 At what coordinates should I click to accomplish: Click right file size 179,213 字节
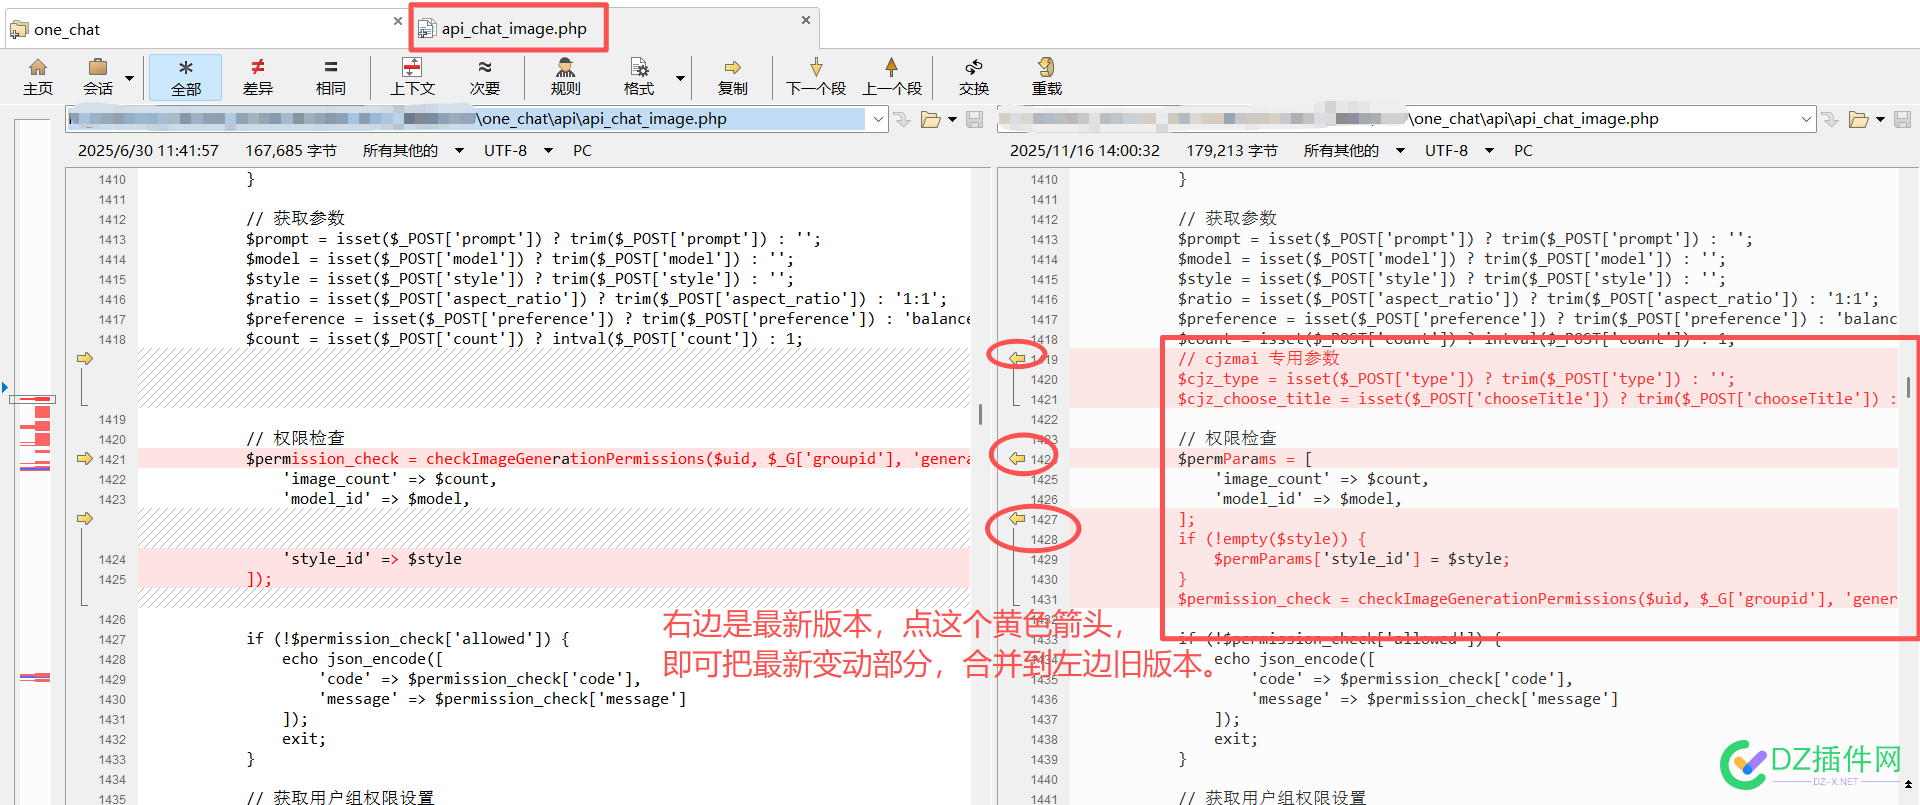1232,150
